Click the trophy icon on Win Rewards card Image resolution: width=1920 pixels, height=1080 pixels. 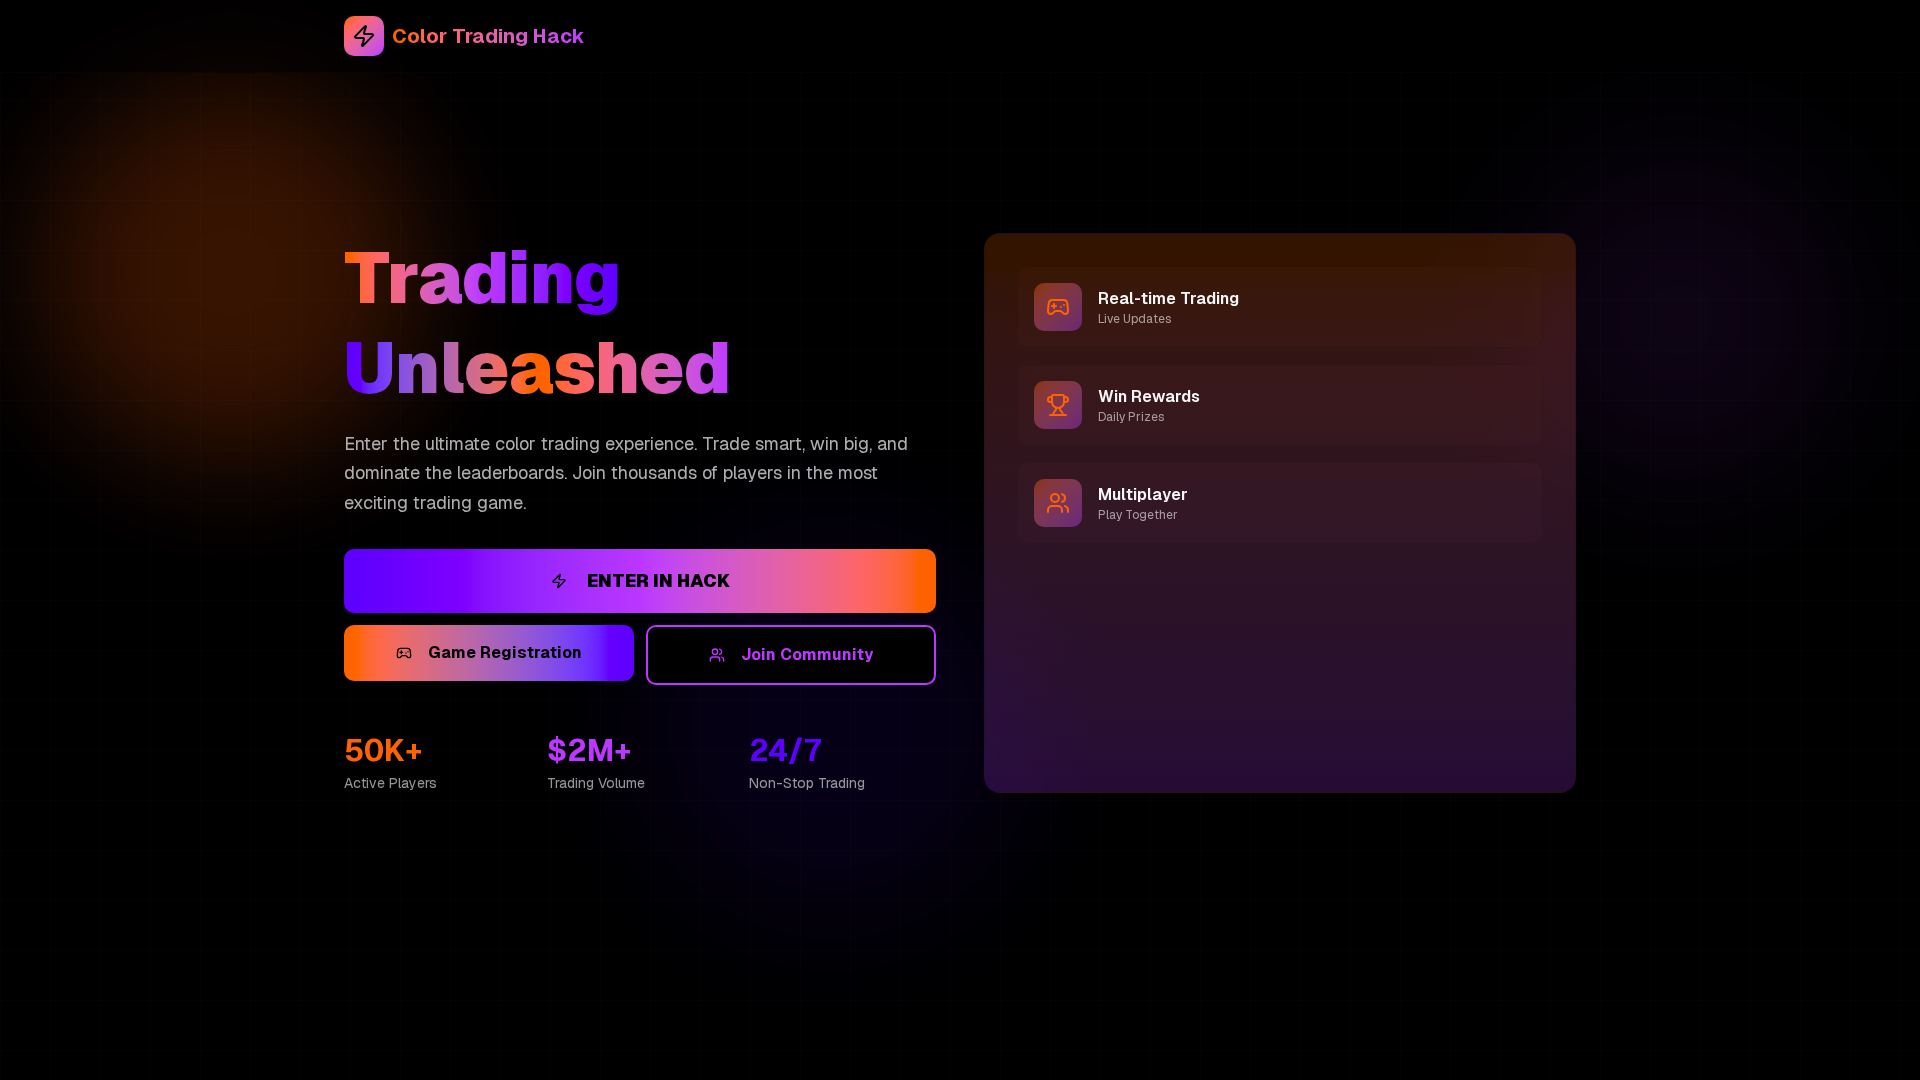tap(1057, 405)
